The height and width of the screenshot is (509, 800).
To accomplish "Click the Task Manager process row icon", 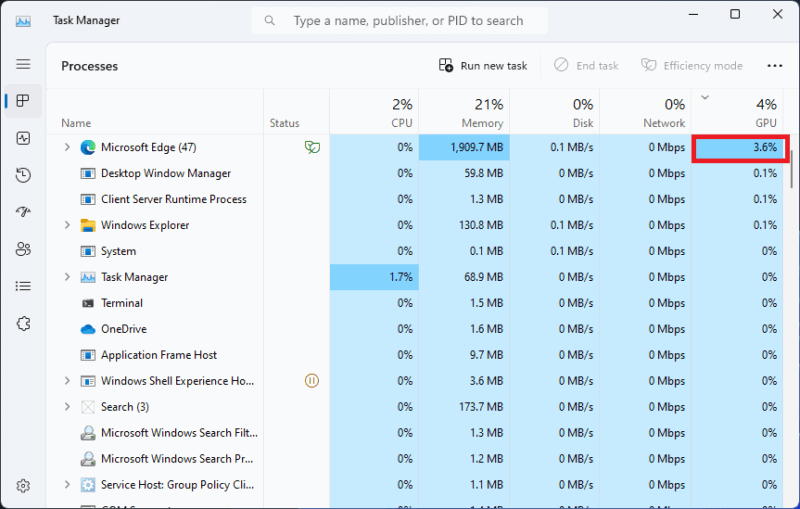I will pos(88,277).
